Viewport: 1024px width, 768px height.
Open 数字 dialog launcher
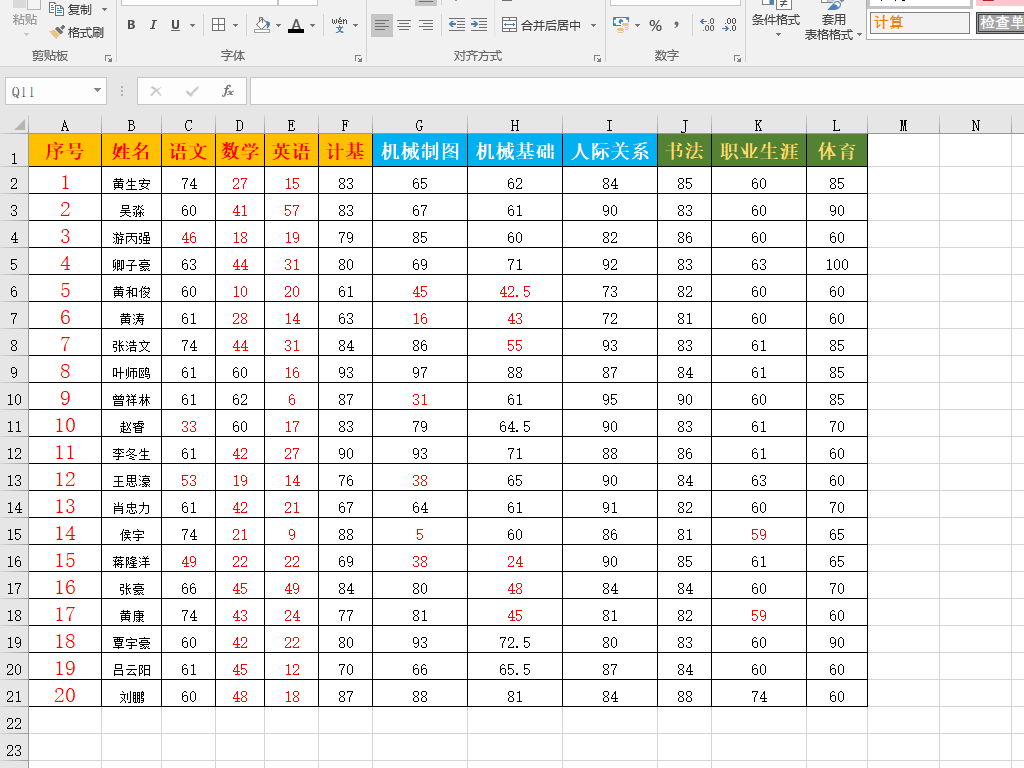737,59
